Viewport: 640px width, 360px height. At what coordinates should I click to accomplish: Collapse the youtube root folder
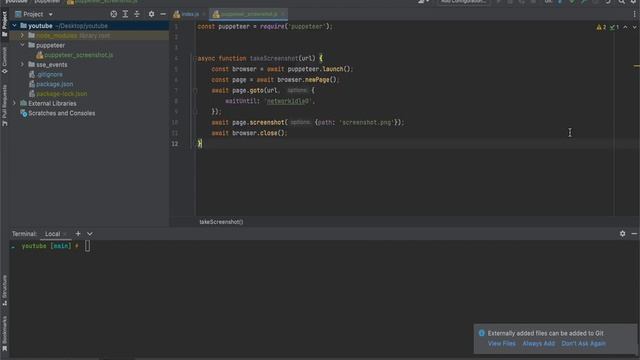14,26
